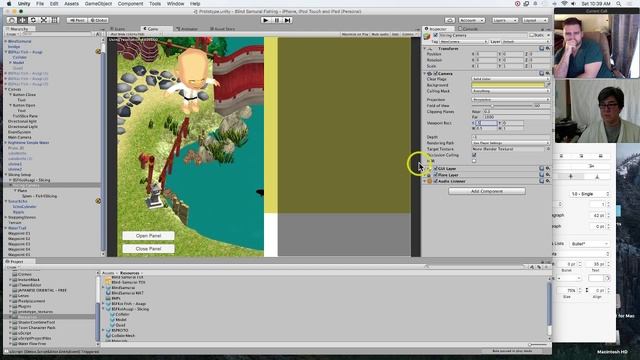The width and height of the screenshot is (640, 360).
Task: Open the GameObject menu
Action: coord(98,4)
